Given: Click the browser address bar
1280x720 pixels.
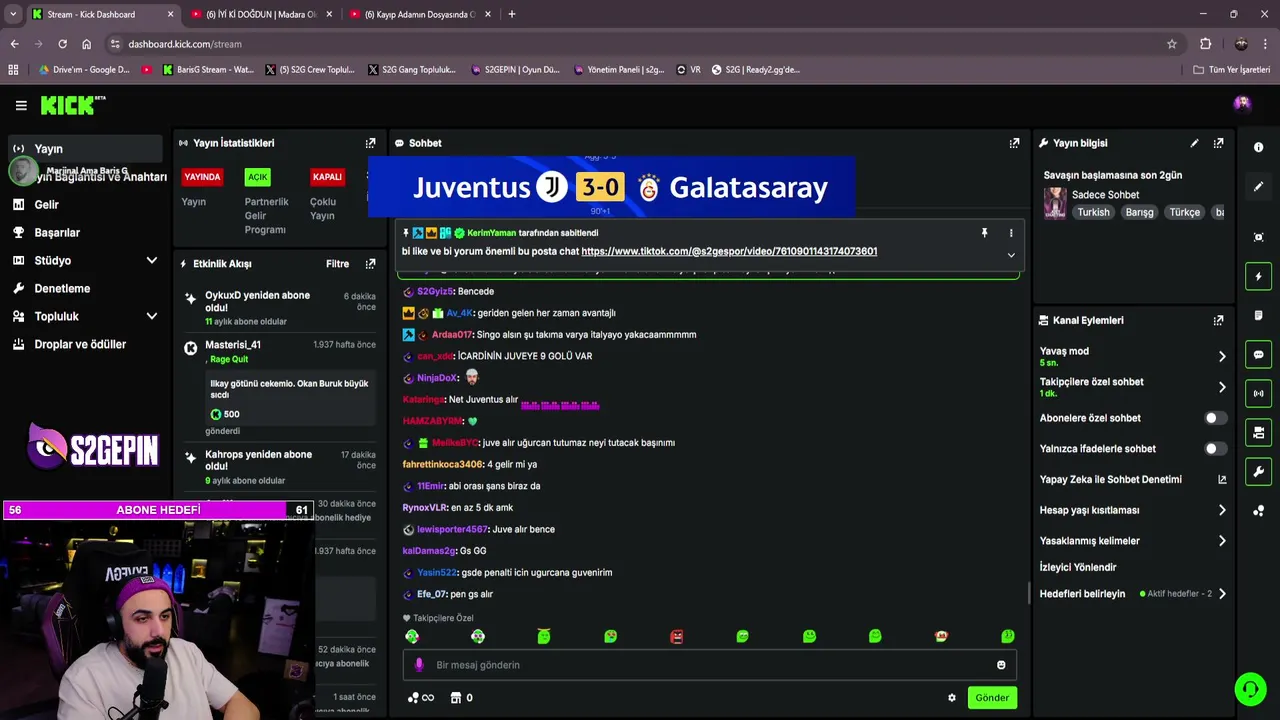Looking at the screenshot, I should 640,44.
